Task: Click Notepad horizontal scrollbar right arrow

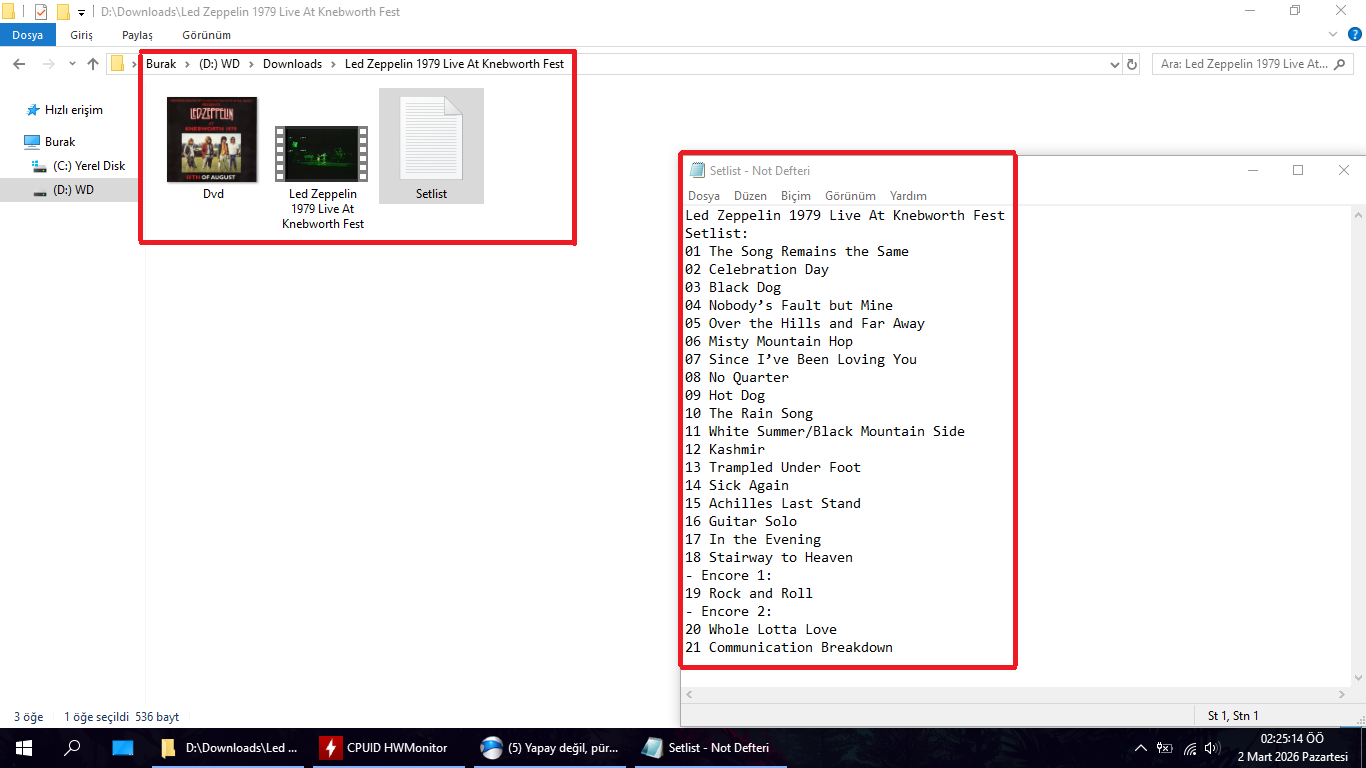Action: (1342, 694)
